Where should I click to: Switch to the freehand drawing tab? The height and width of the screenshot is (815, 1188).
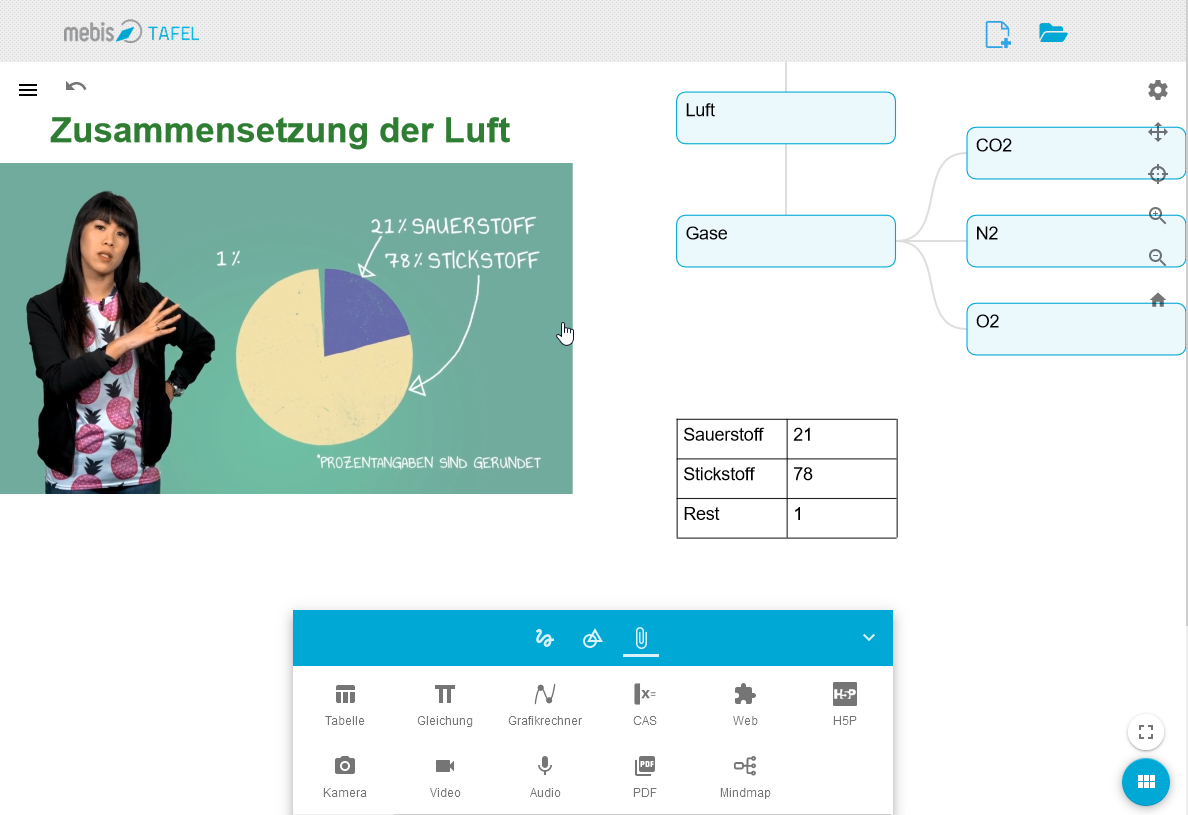544,638
